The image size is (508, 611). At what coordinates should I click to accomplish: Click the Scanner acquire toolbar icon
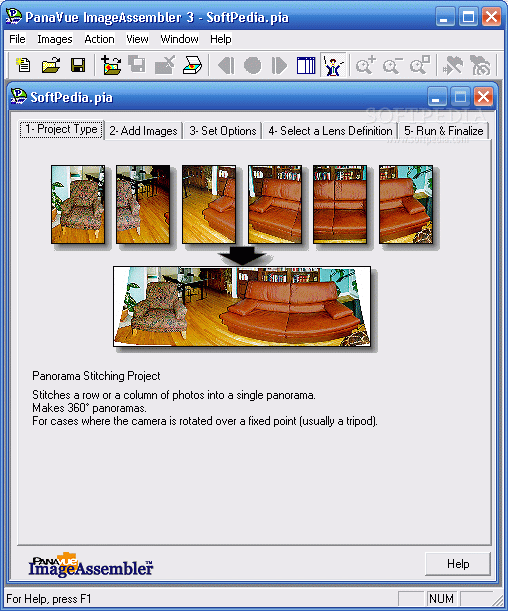coord(192,65)
